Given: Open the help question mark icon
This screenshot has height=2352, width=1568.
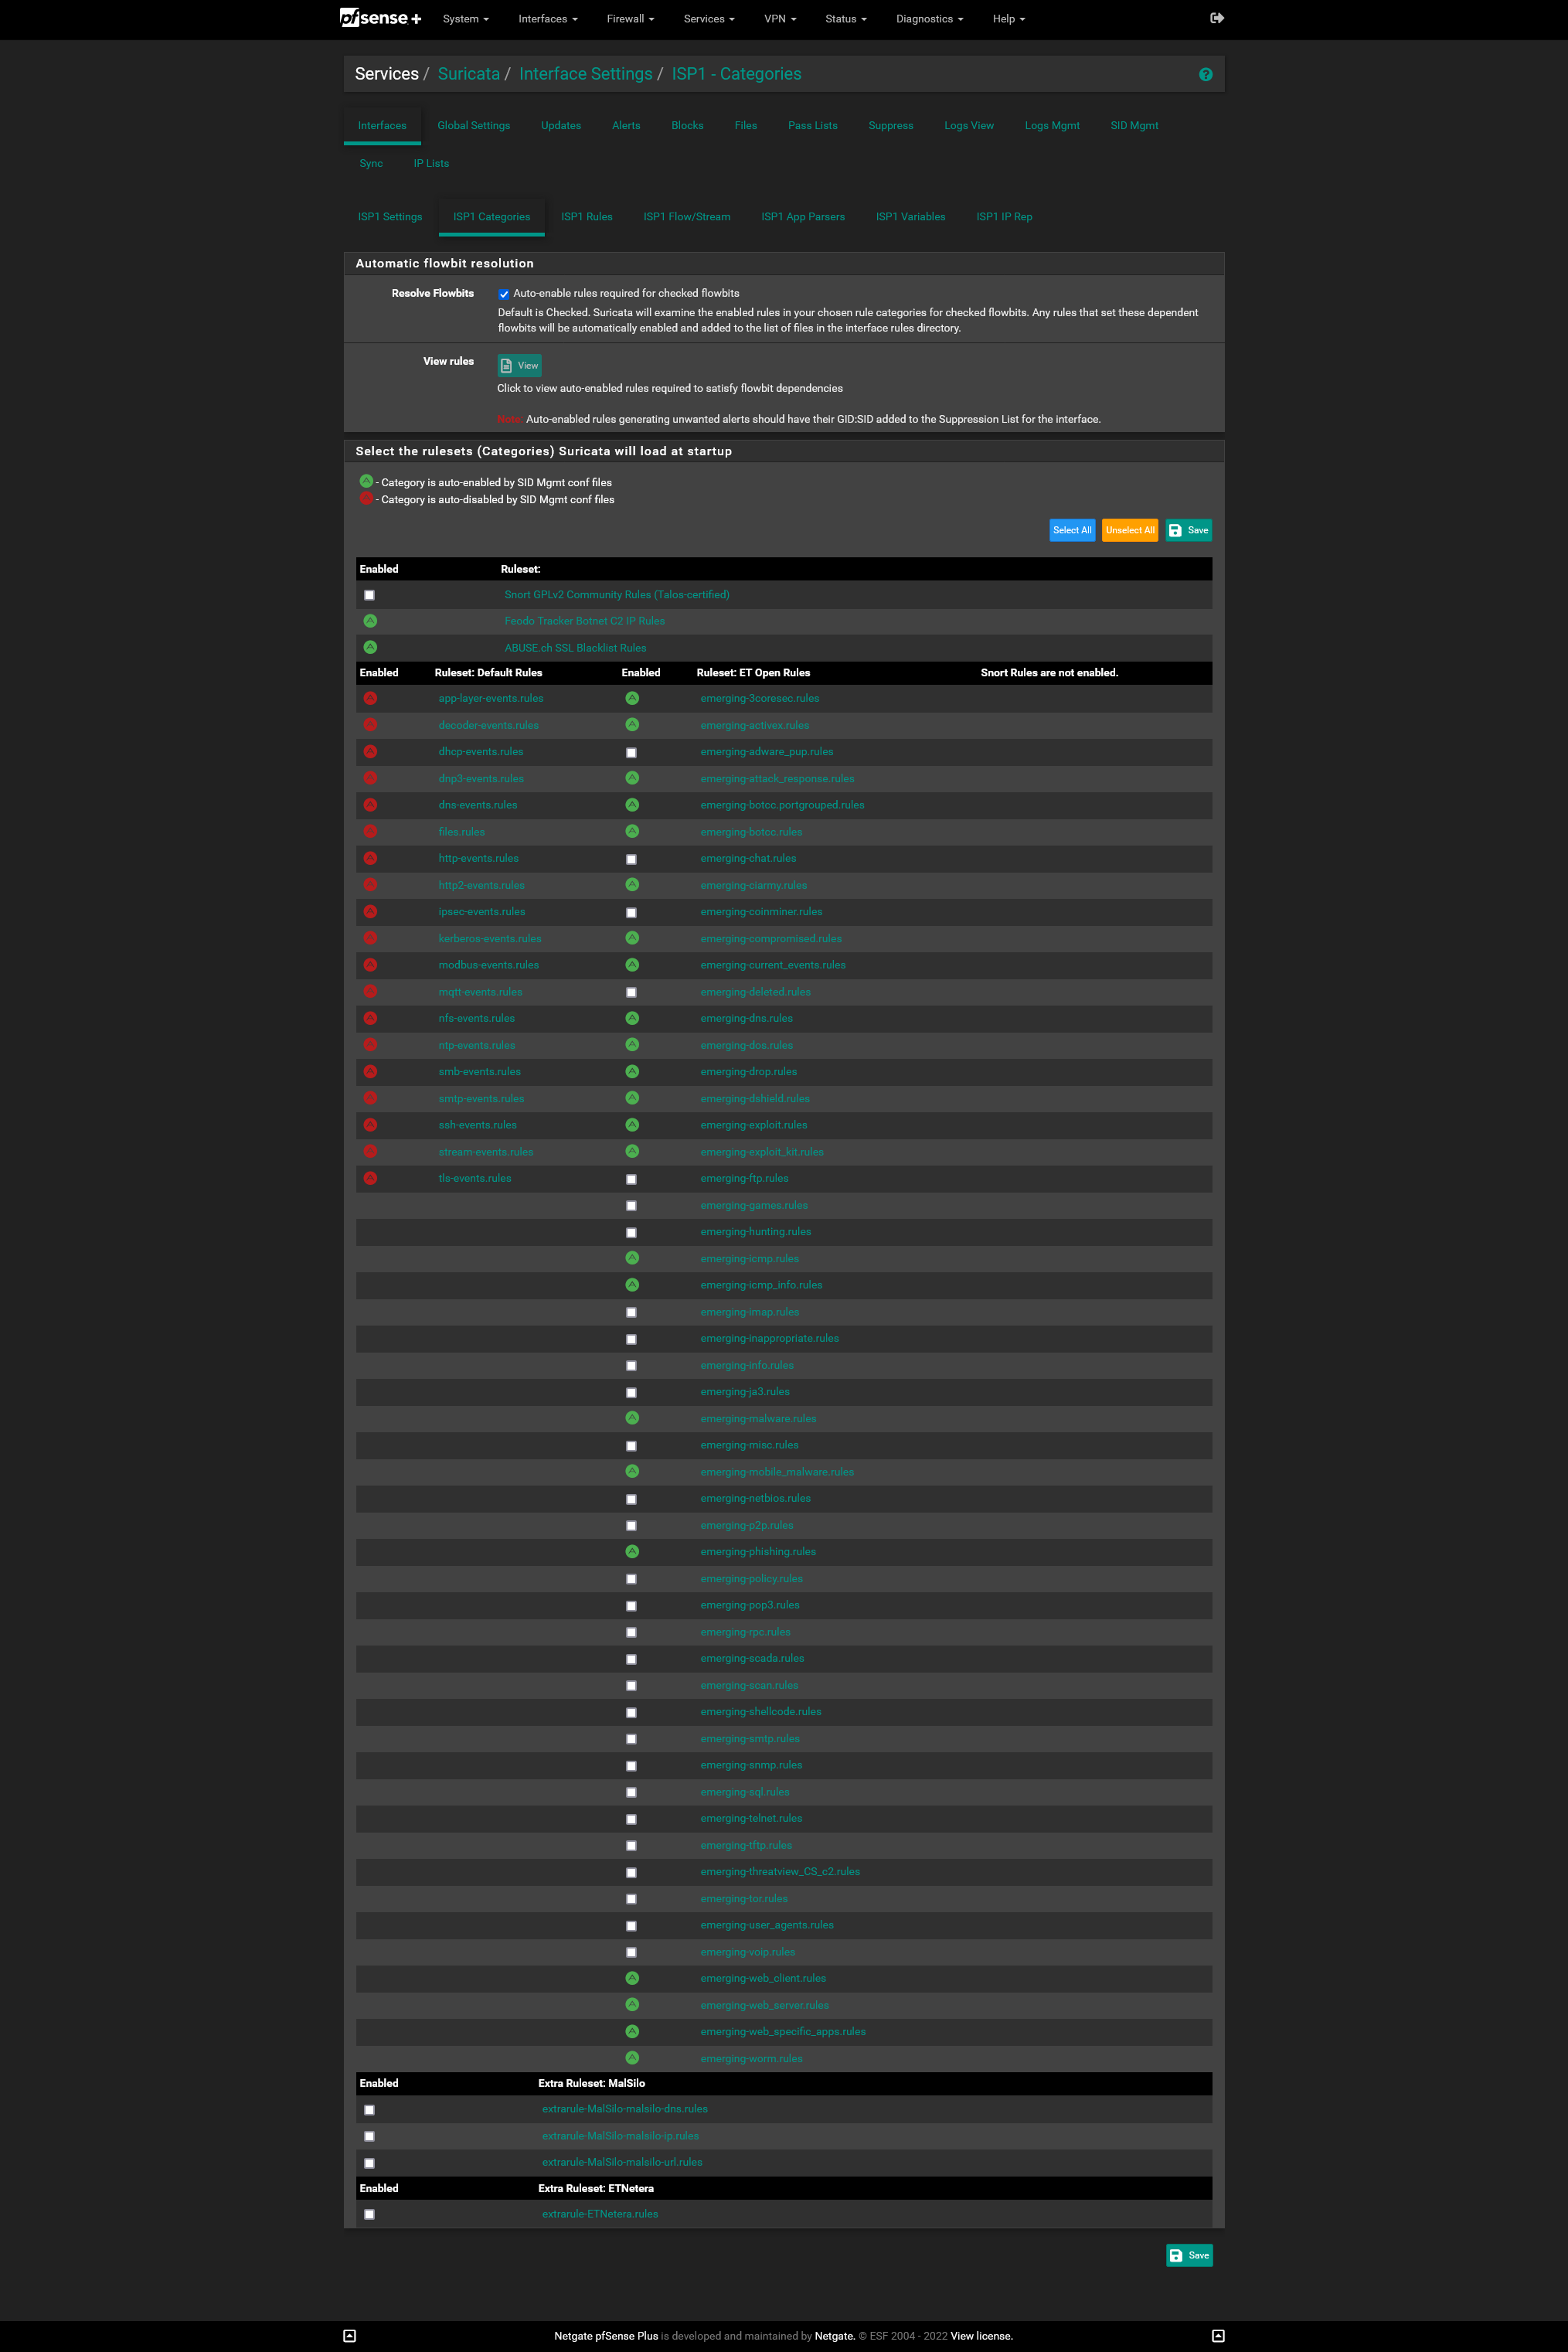Looking at the screenshot, I should [1205, 75].
